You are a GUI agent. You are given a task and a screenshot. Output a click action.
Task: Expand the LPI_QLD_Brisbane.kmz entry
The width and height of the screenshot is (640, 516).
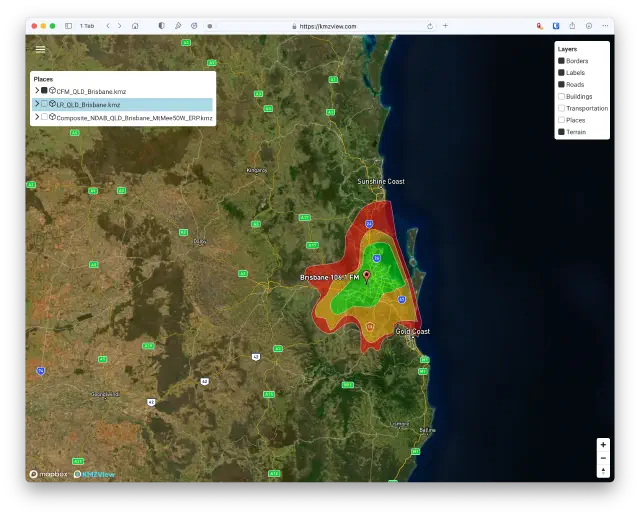point(37,104)
